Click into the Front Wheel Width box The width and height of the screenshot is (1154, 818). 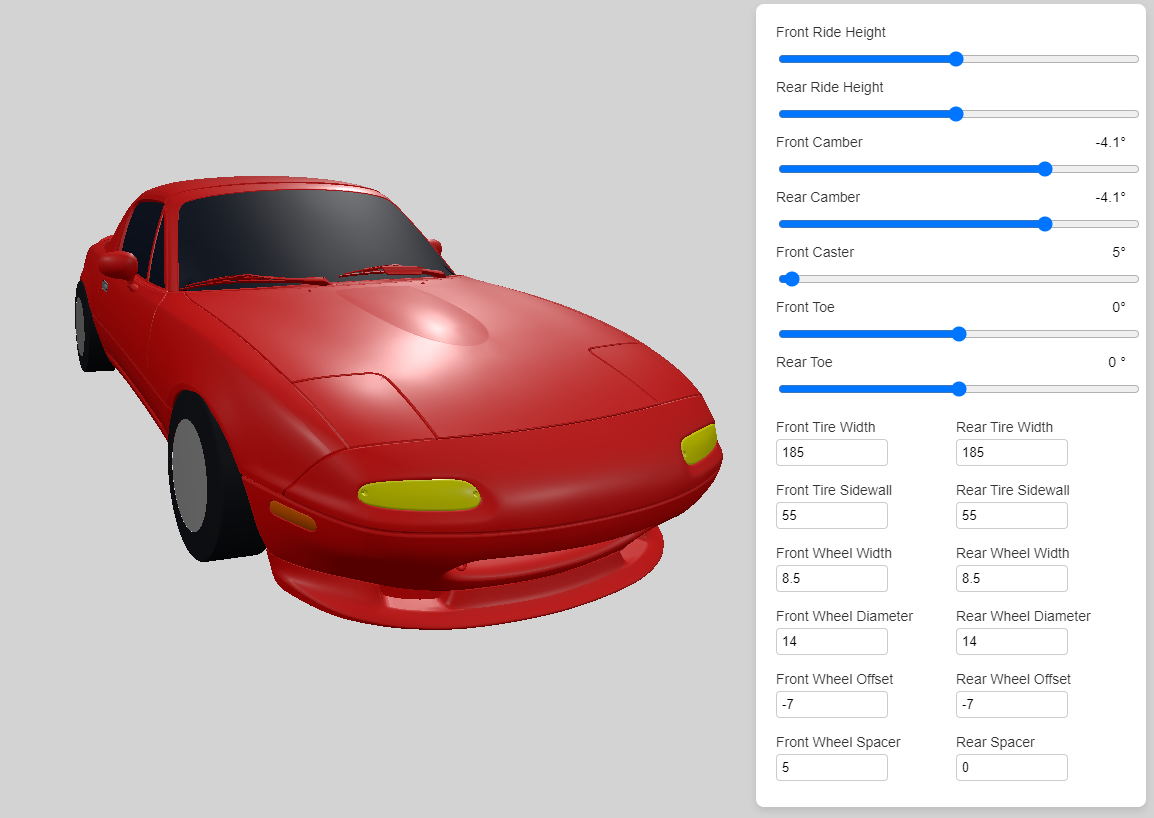(x=831, y=579)
